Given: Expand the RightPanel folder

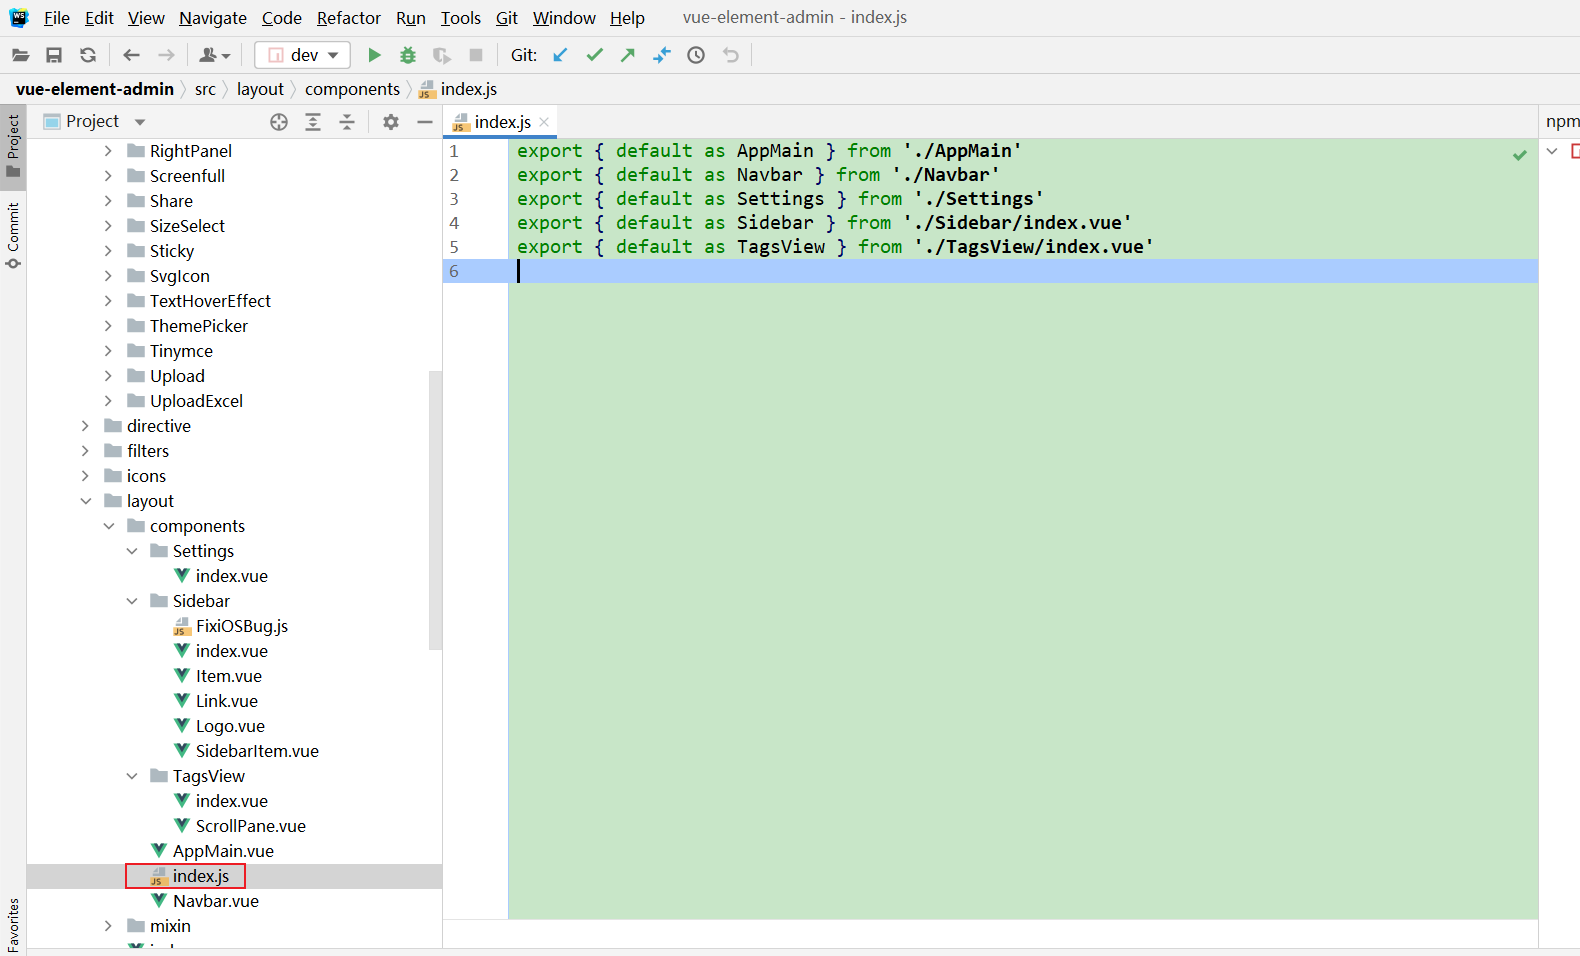Looking at the screenshot, I should (108, 151).
